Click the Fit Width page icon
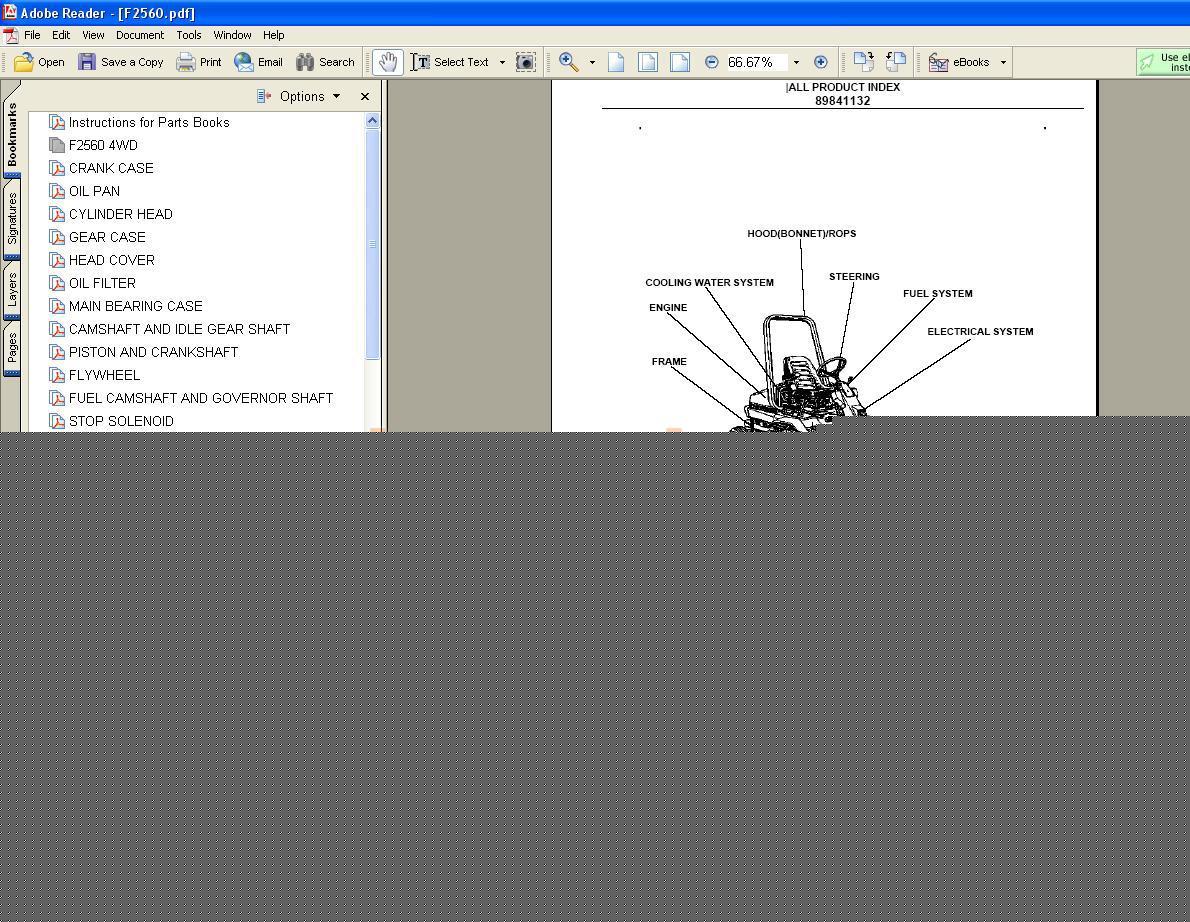Screen dimensions: 1190x922 click(x=680, y=62)
